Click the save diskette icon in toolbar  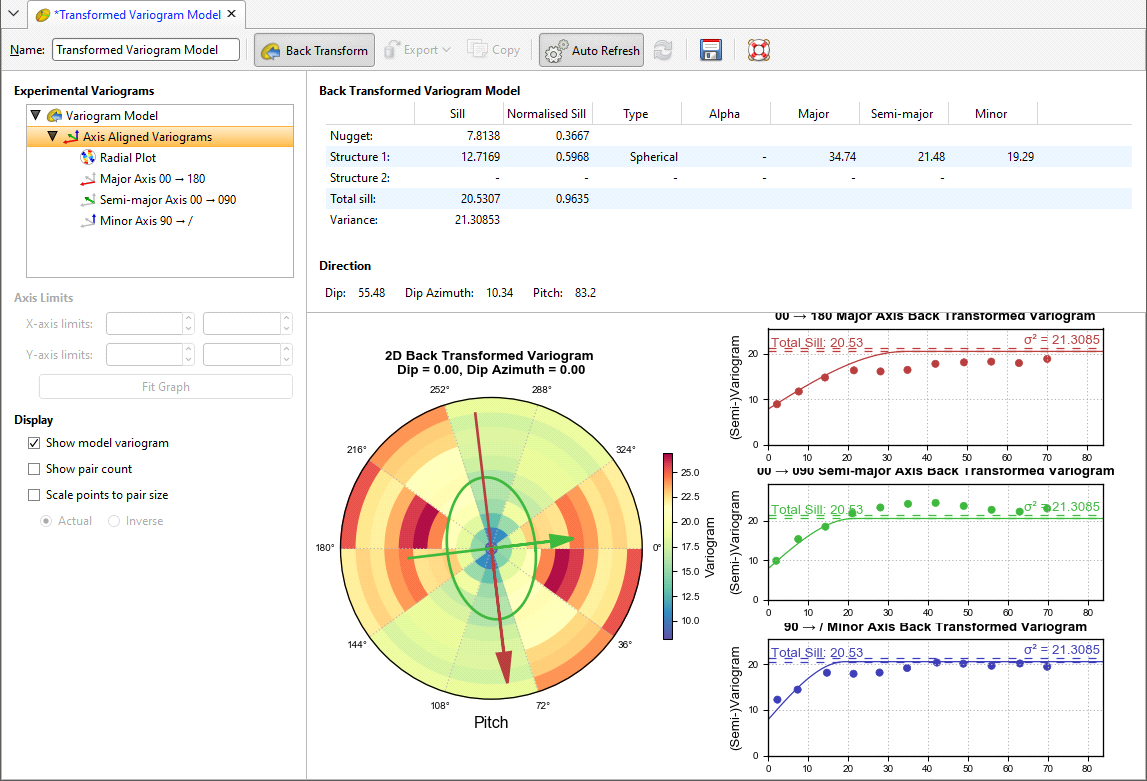pyautogui.click(x=711, y=49)
